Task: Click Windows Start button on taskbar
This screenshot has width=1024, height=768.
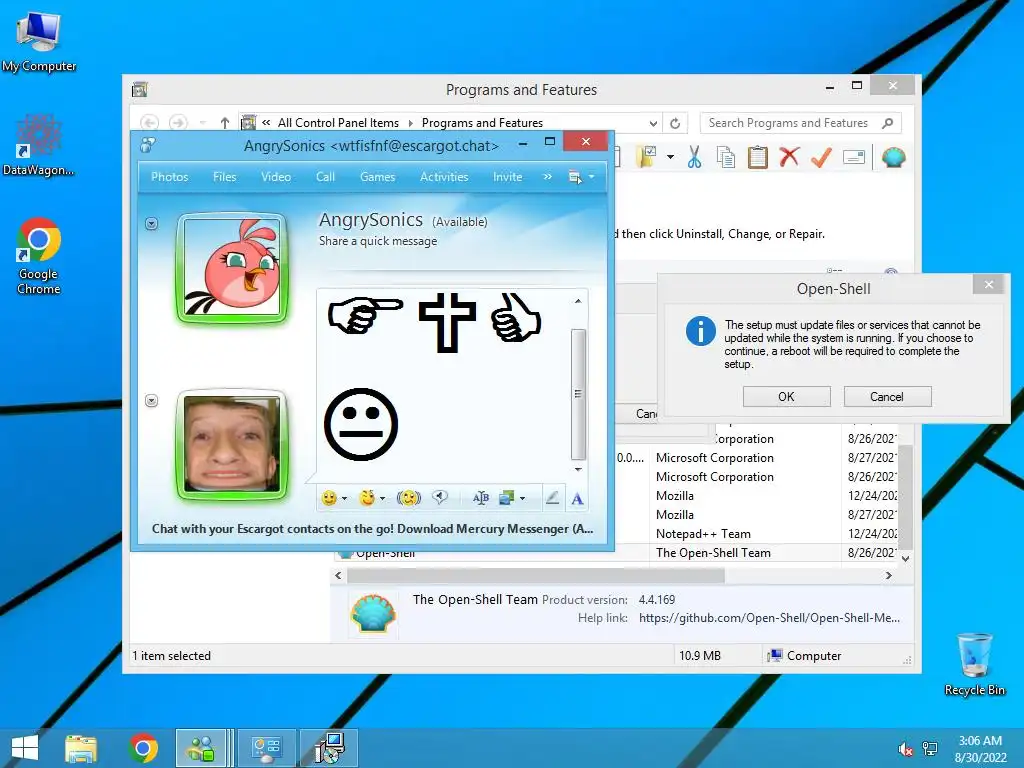Action: [25, 748]
